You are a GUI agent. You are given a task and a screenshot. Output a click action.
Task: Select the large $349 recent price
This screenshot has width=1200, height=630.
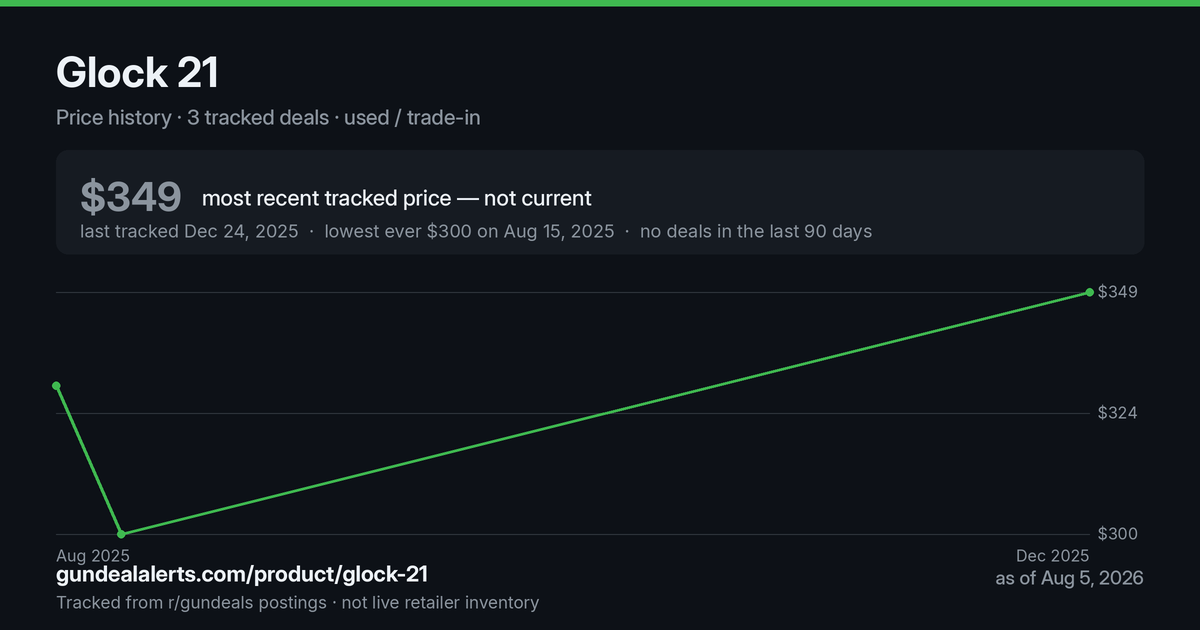[131, 198]
